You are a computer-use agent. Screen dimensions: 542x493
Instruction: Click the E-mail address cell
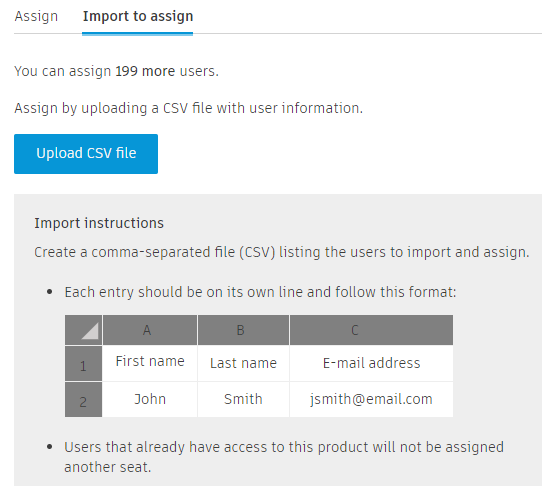point(371,363)
